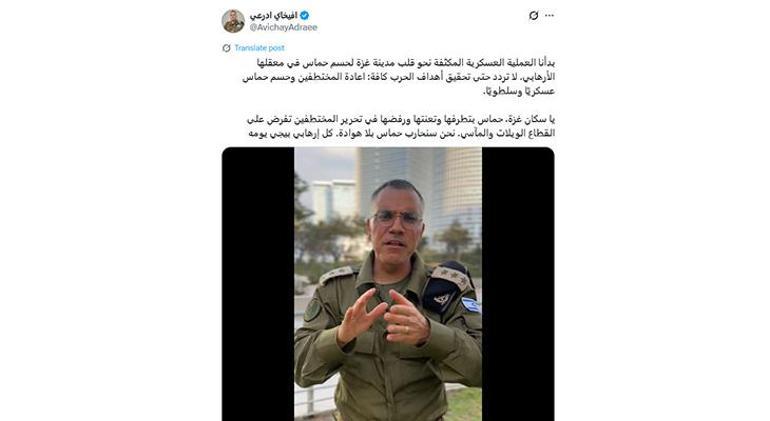Screen dimensions: 770x421
Task: Click the first Arabic paragraph of the post
Action: point(398,77)
